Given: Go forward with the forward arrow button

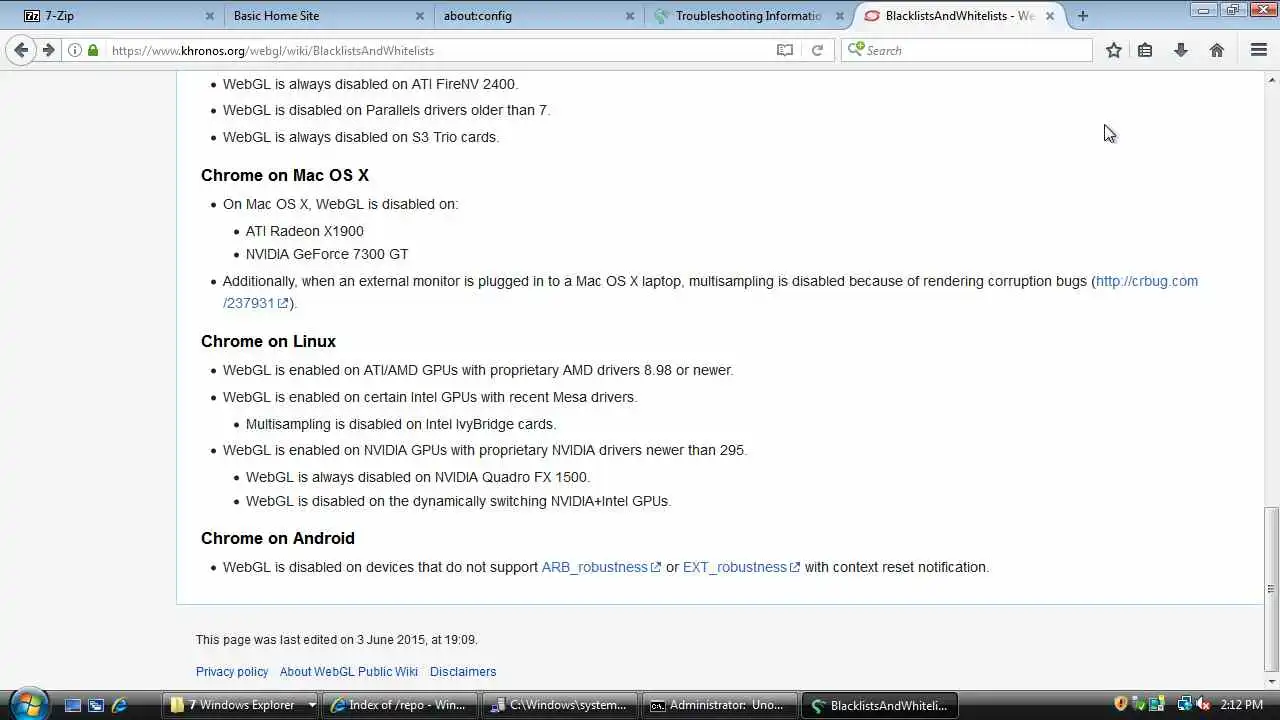Looking at the screenshot, I should click(48, 50).
